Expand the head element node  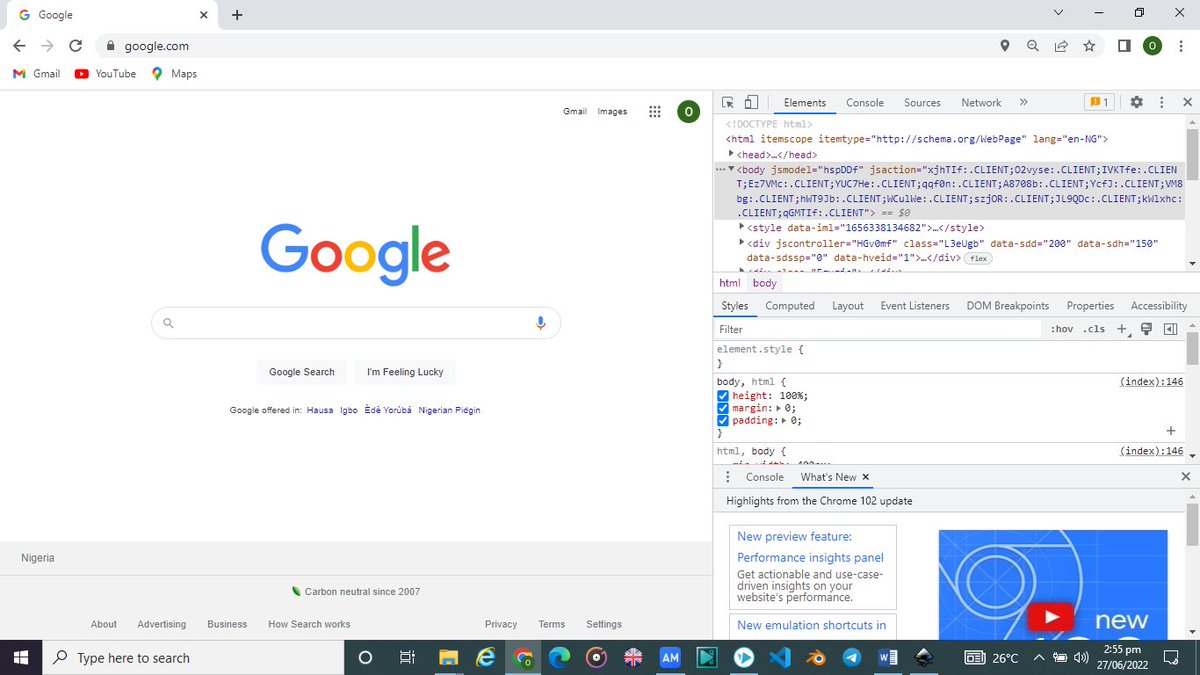click(731, 155)
